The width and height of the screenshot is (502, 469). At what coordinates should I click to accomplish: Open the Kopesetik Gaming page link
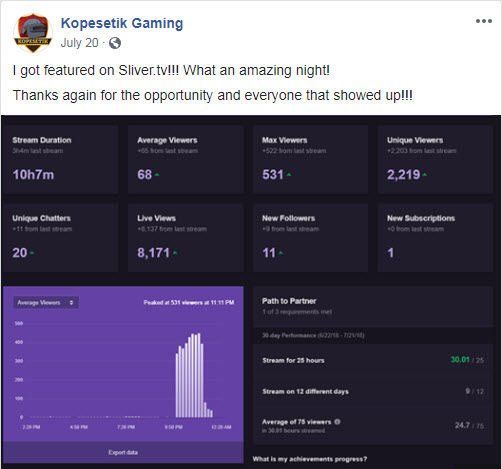coord(122,23)
